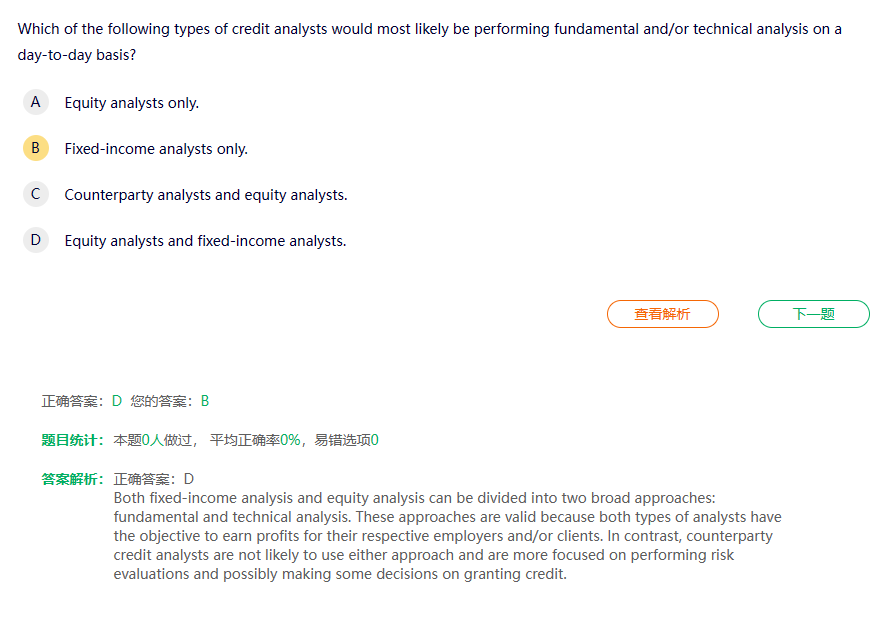Click the 易错选项0 statistic
This screenshot has width=880, height=640.
[346, 440]
